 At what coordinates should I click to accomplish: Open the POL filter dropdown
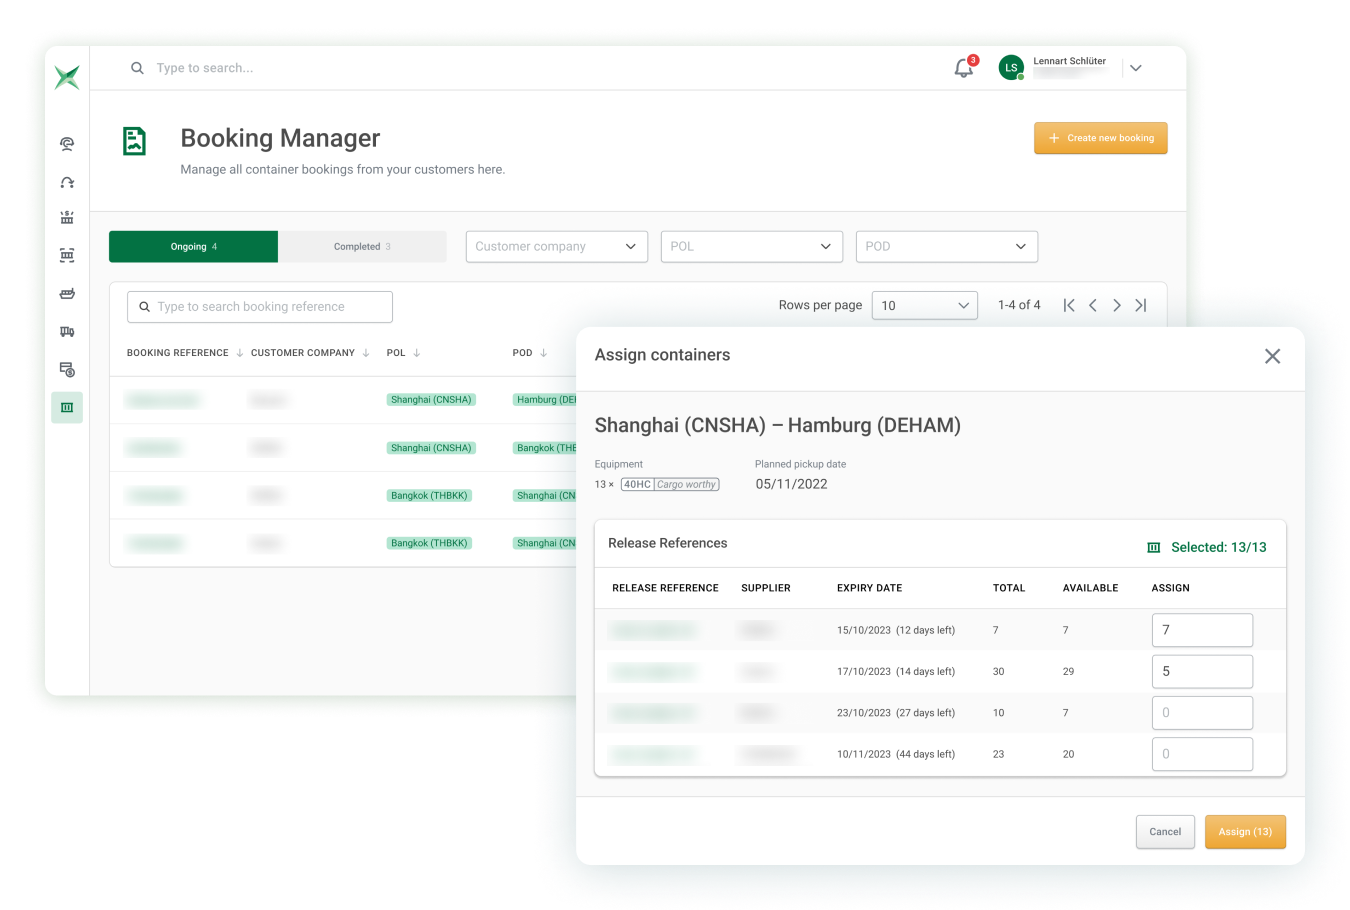(751, 247)
